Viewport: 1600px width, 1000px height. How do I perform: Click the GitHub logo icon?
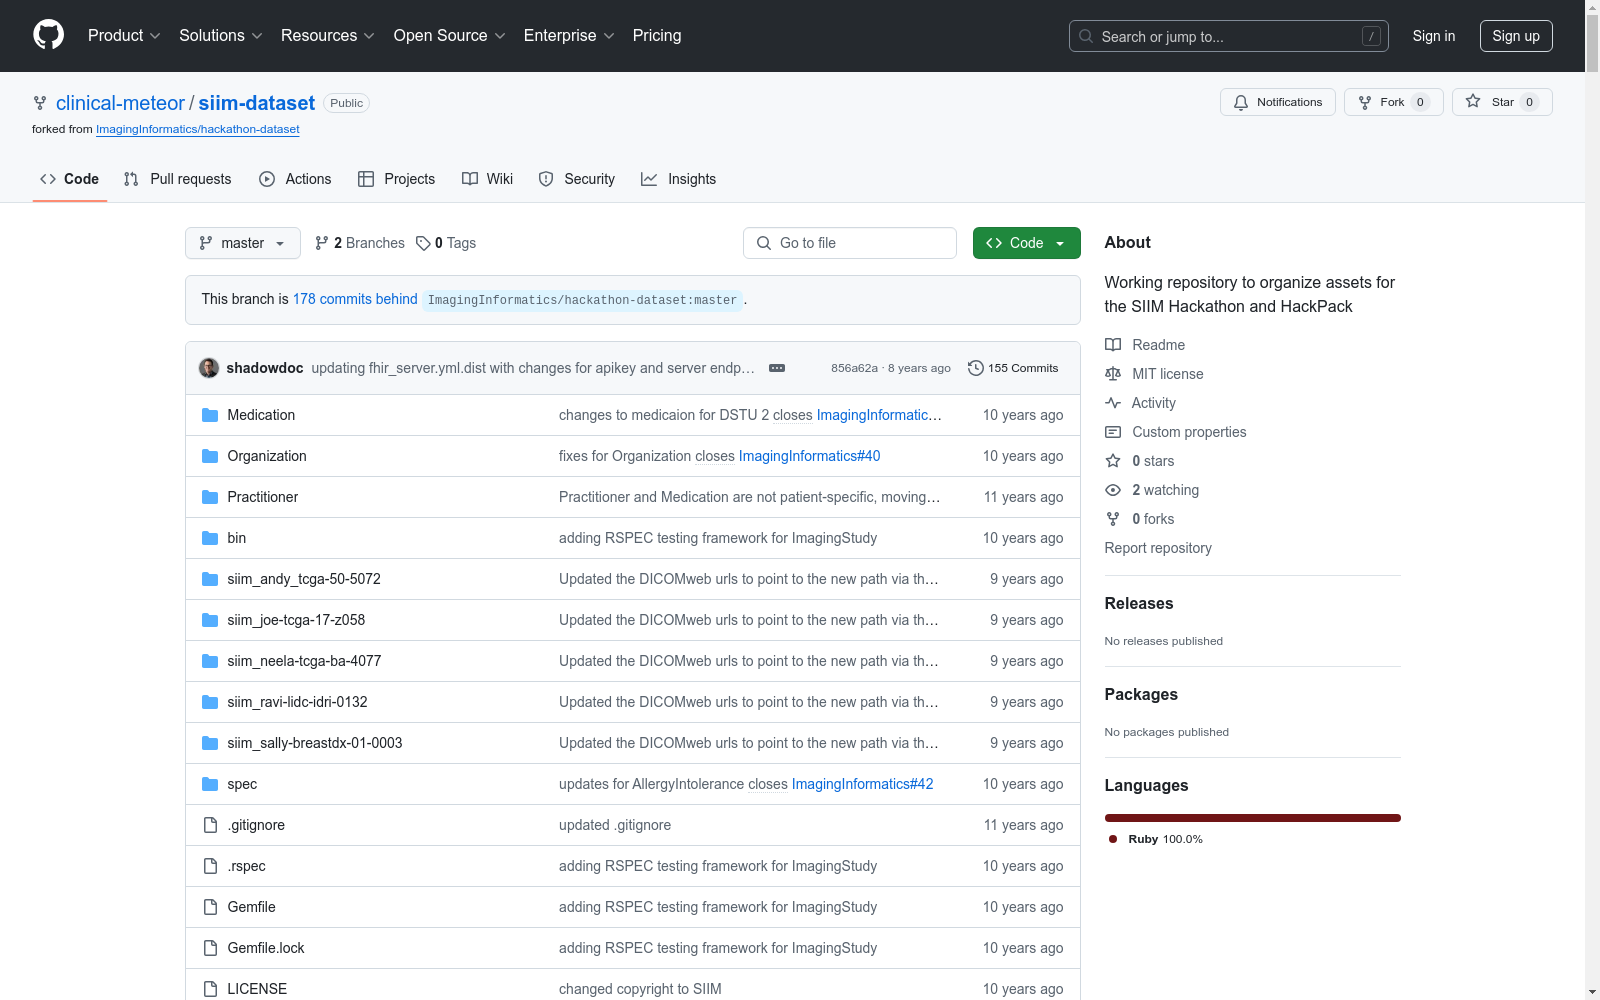(x=48, y=35)
